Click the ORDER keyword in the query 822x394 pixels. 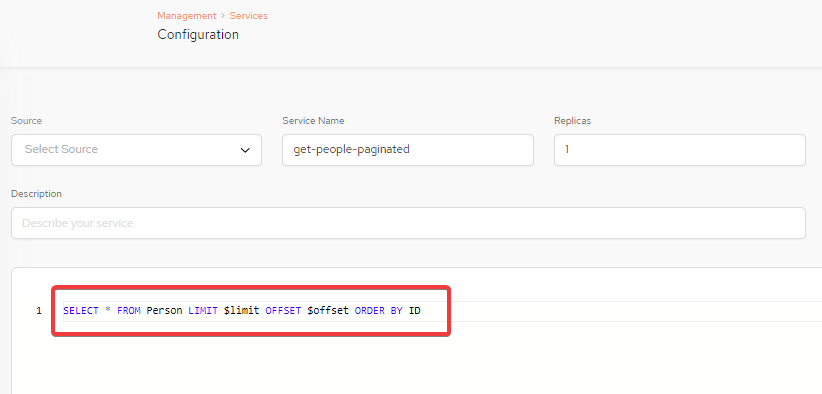click(370, 311)
